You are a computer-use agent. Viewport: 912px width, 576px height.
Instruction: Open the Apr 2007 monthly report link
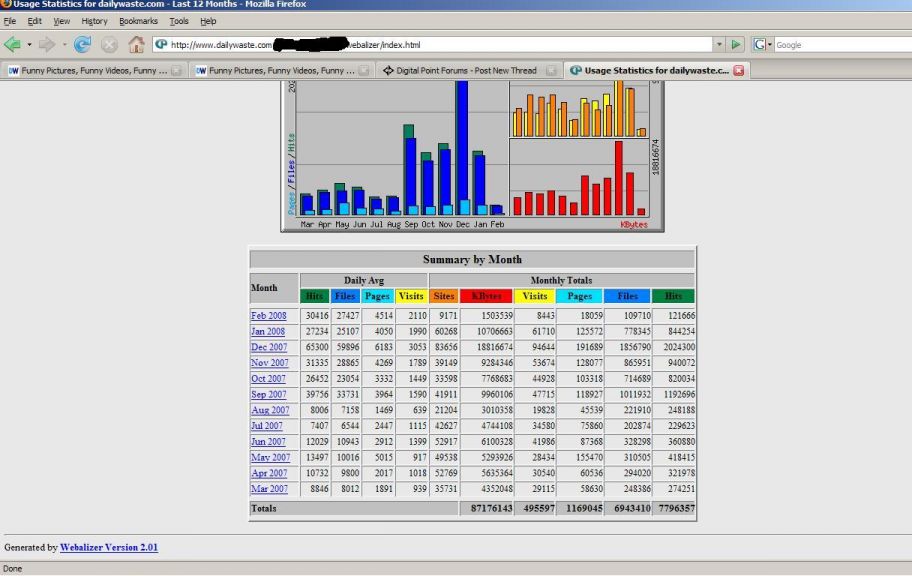point(269,473)
